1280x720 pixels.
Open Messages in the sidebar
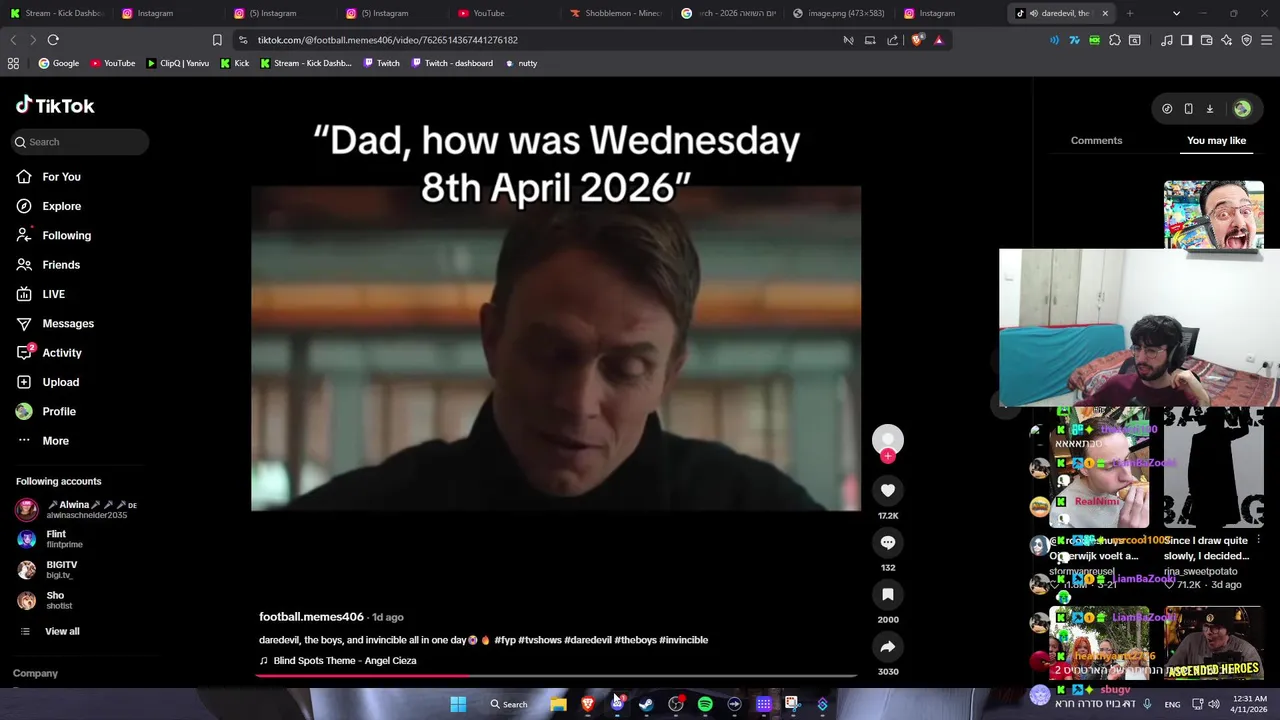pyautogui.click(x=55, y=323)
